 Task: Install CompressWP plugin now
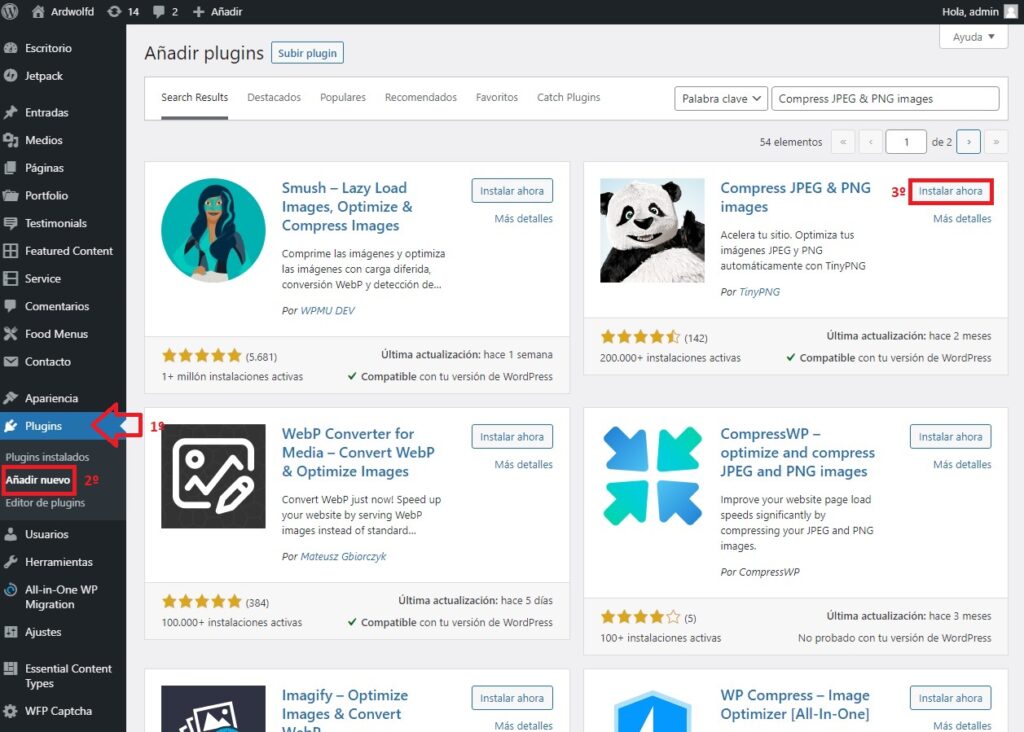pyautogui.click(x=950, y=437)
